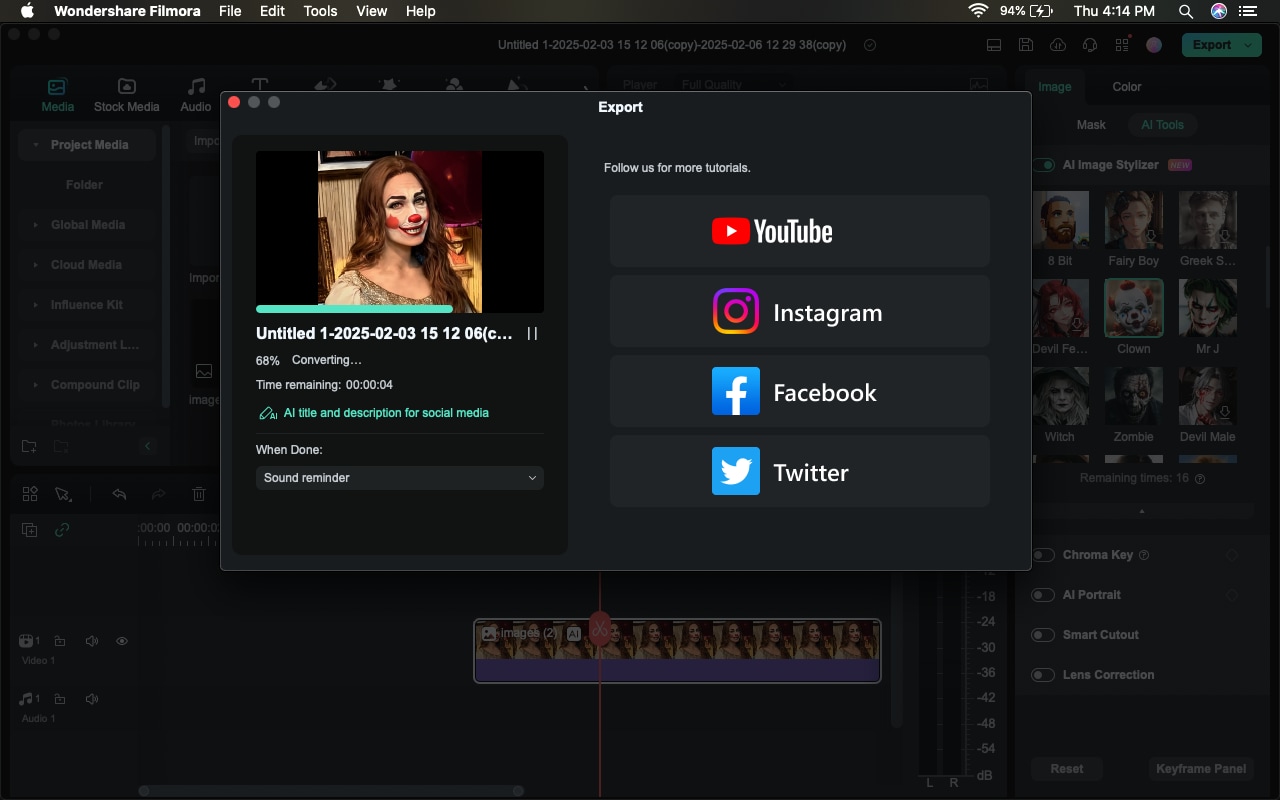Save the project with floppy icon

(x=1026, y=45)
